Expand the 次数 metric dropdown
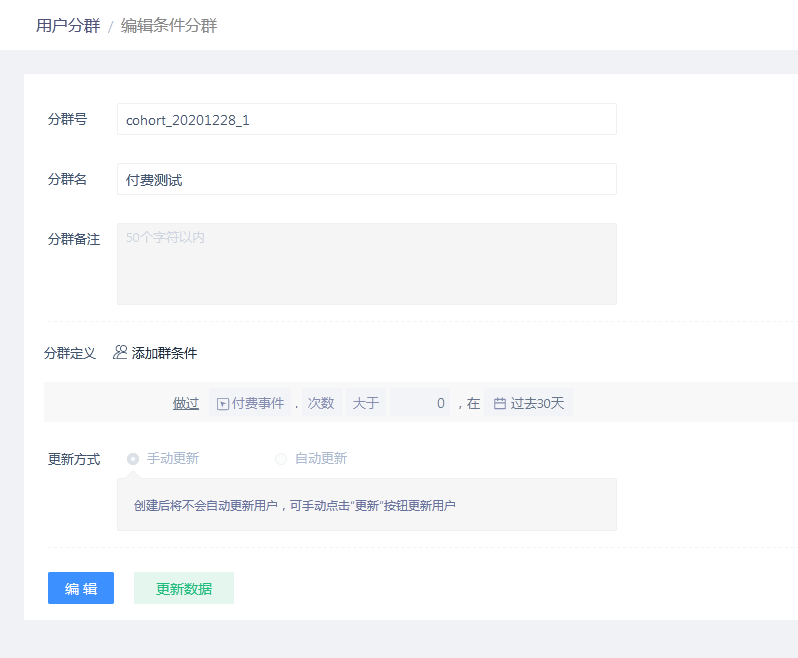 coord(321,403)
